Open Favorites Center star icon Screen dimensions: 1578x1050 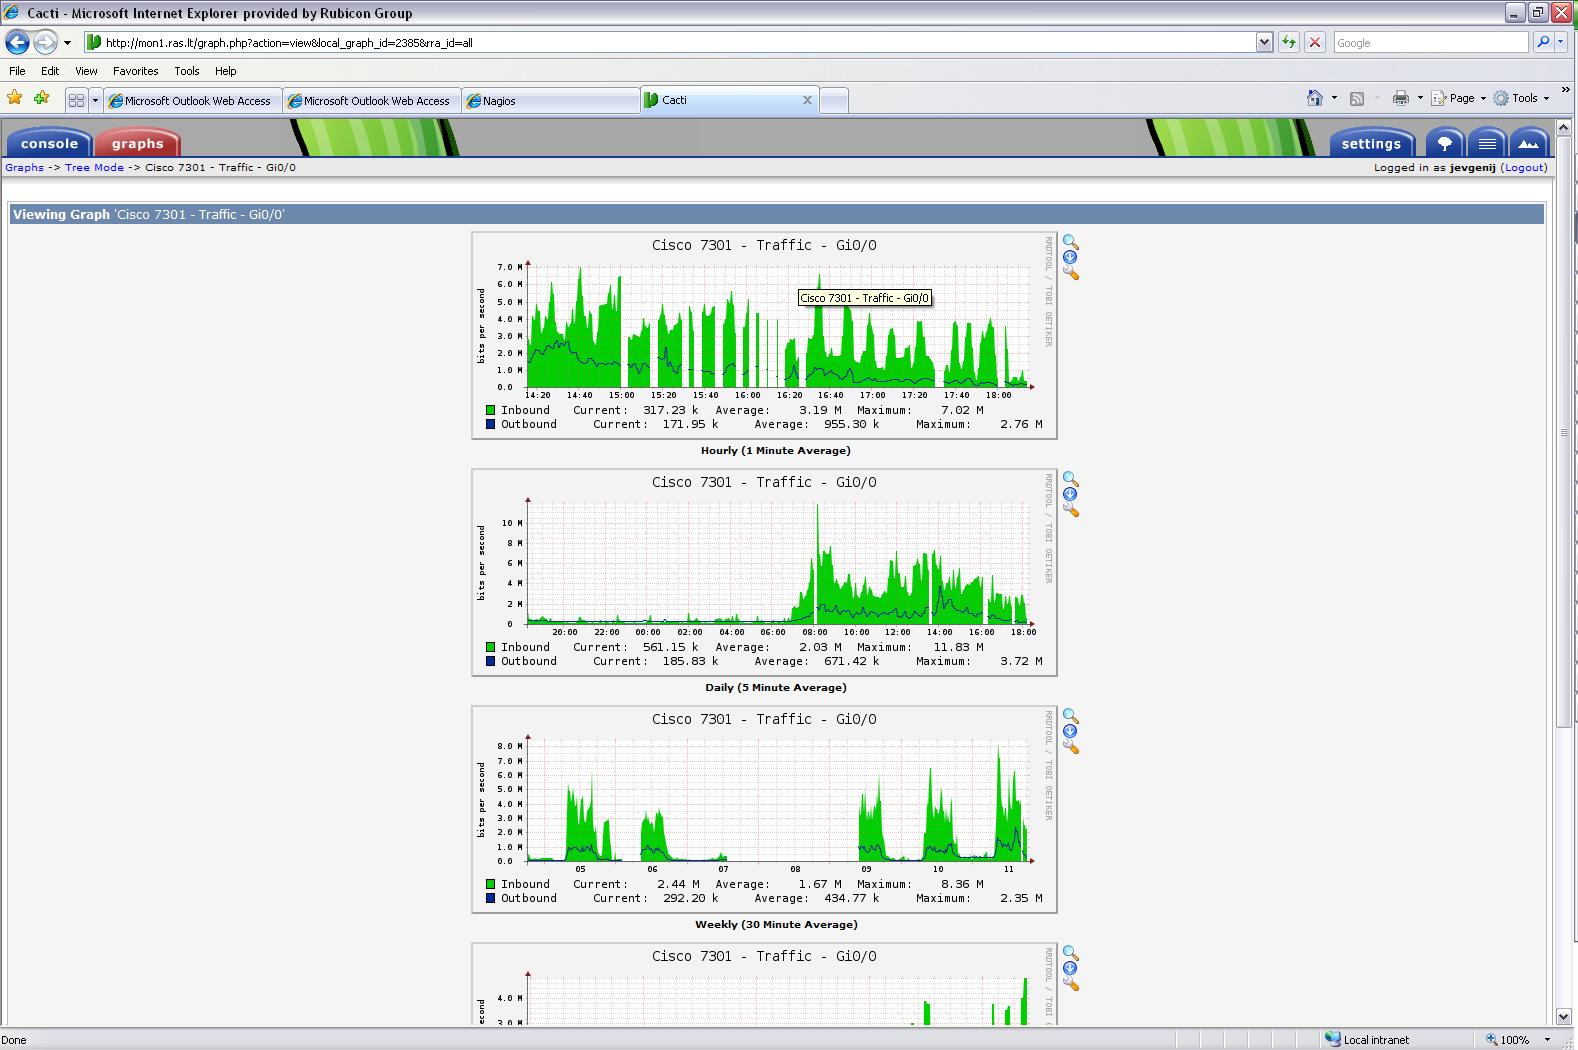(x=15, y=98)
